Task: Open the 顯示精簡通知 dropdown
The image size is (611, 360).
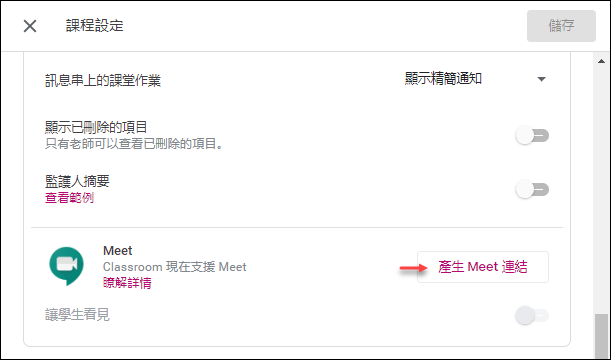Action: point(475,79)
